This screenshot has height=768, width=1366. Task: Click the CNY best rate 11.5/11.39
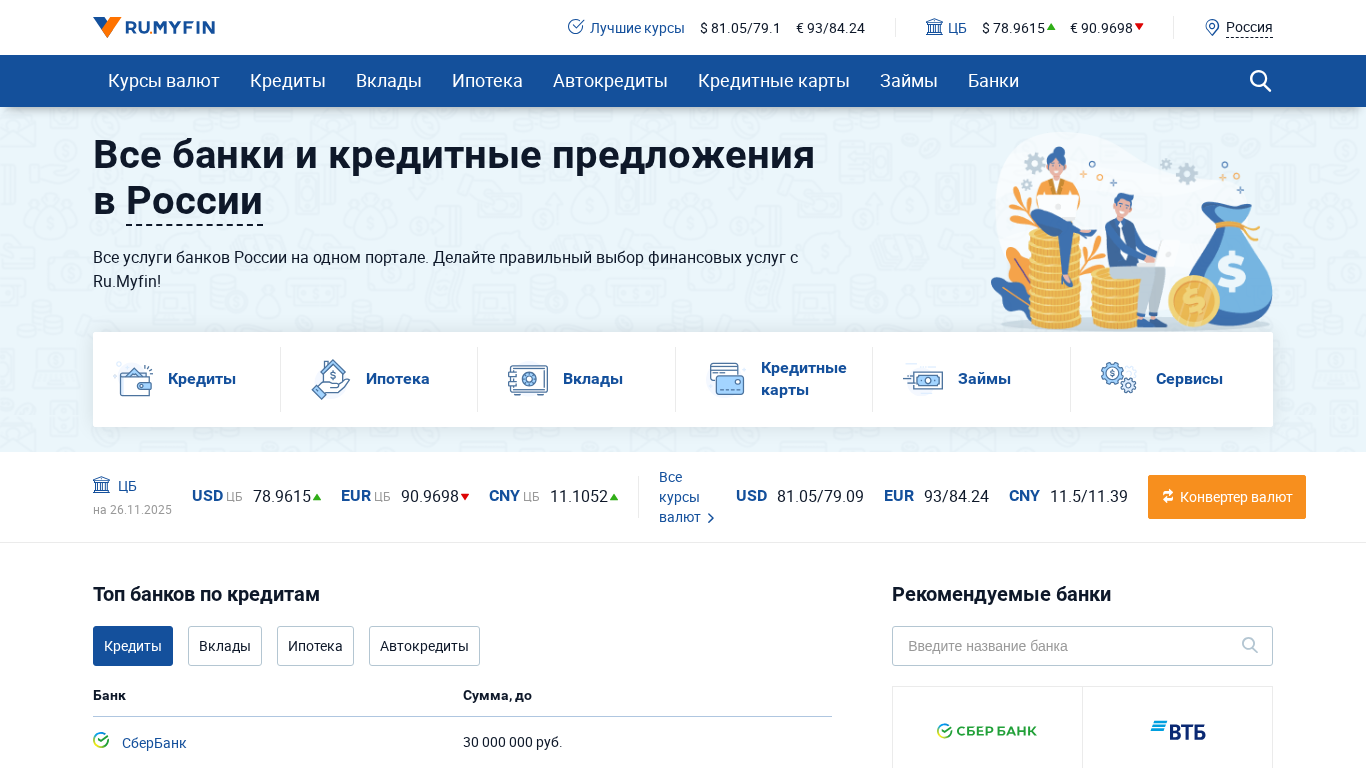point(1089,496)
